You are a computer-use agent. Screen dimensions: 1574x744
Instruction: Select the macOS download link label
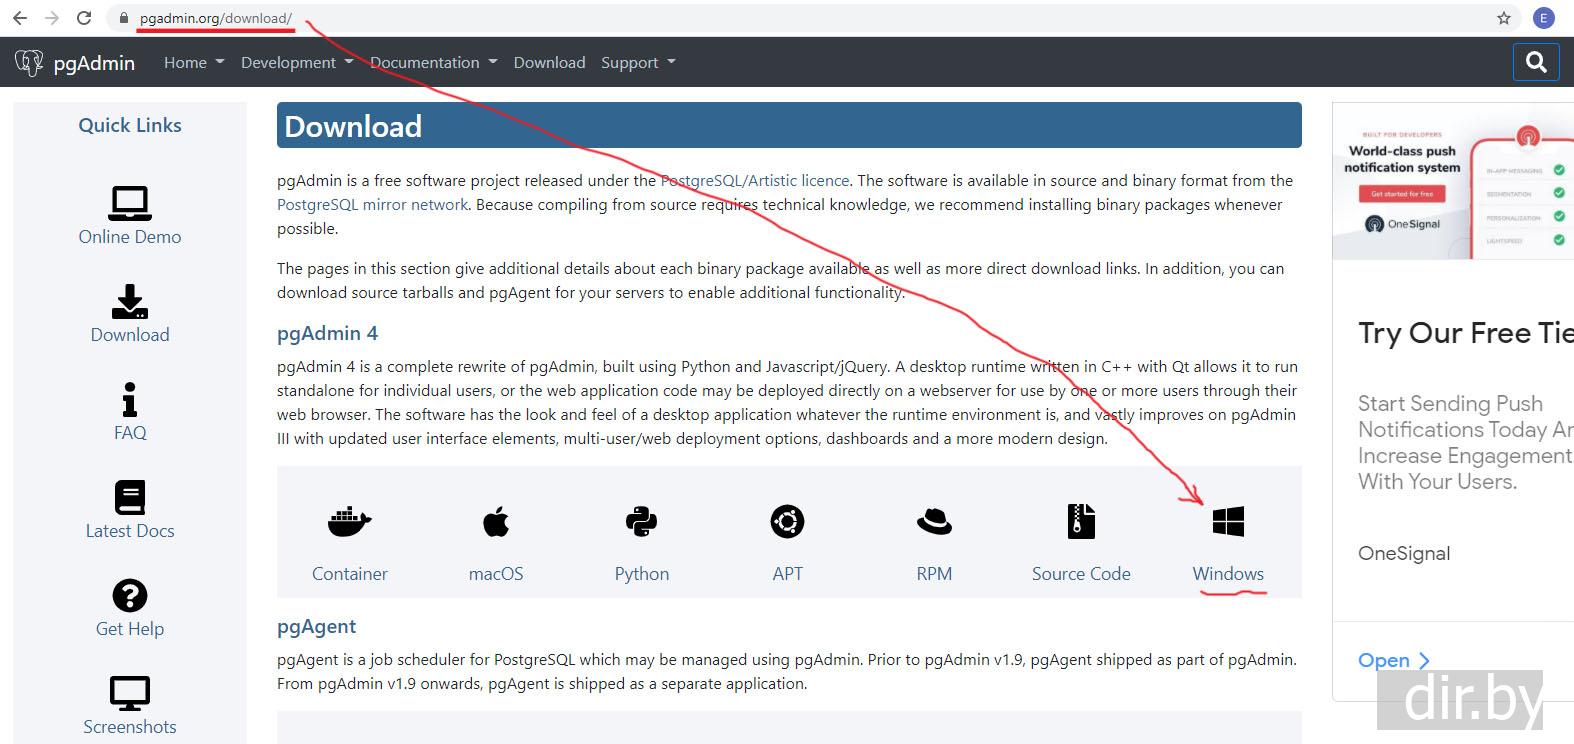(496, 574)
